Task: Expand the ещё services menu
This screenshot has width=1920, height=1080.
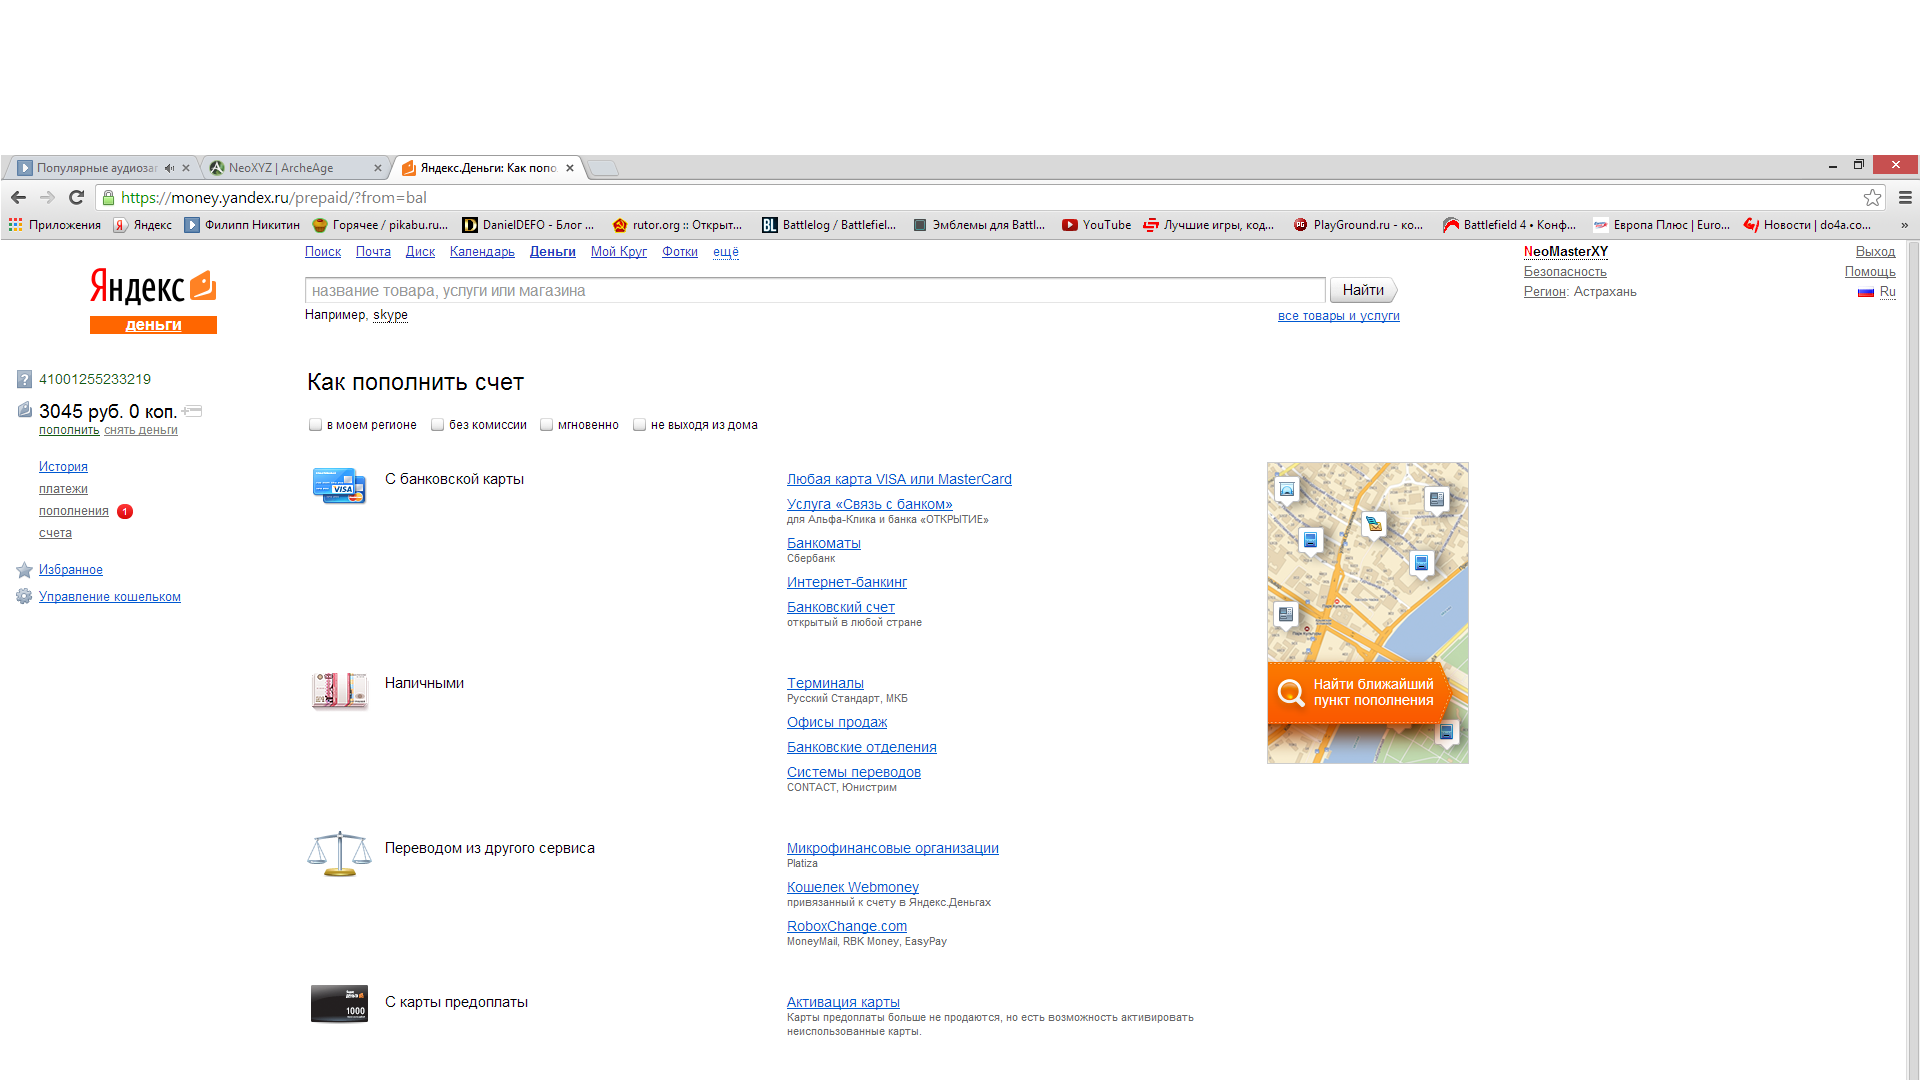Action: click(x=726, y=252)
